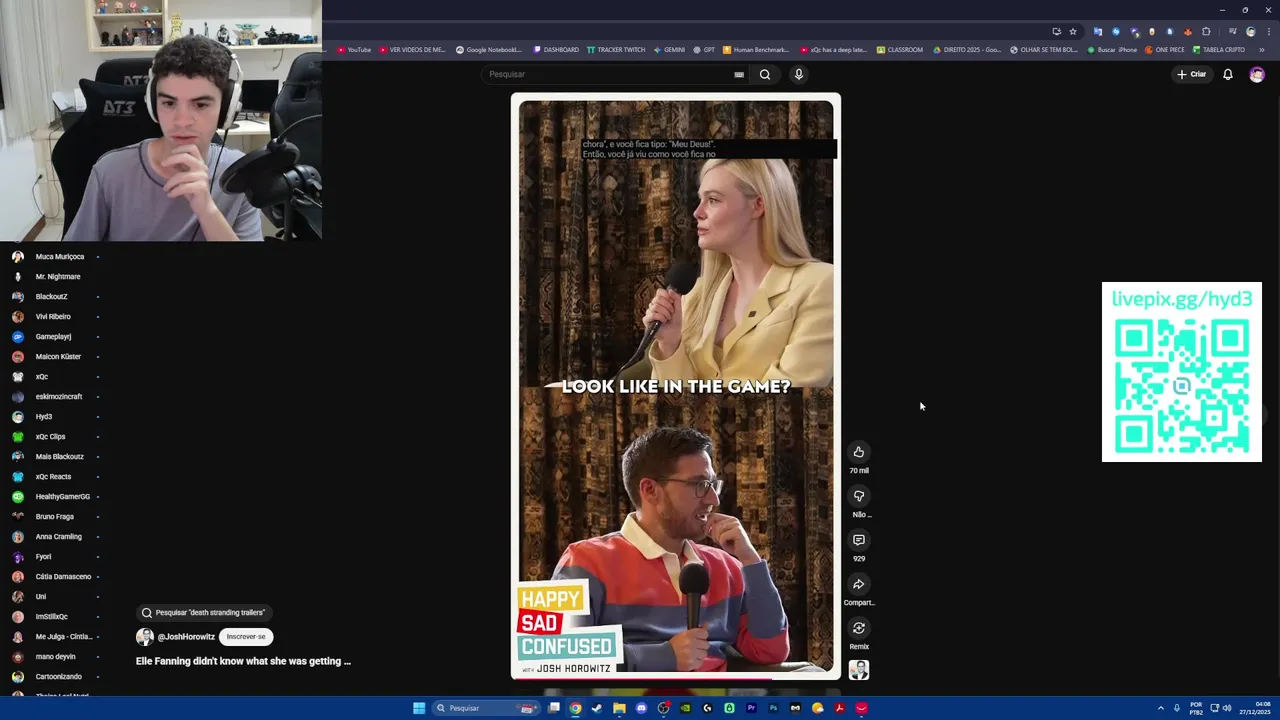Open the Vivi Ribeiro channel
This screenshot has height=720, width=1280.
click(55, 317)
